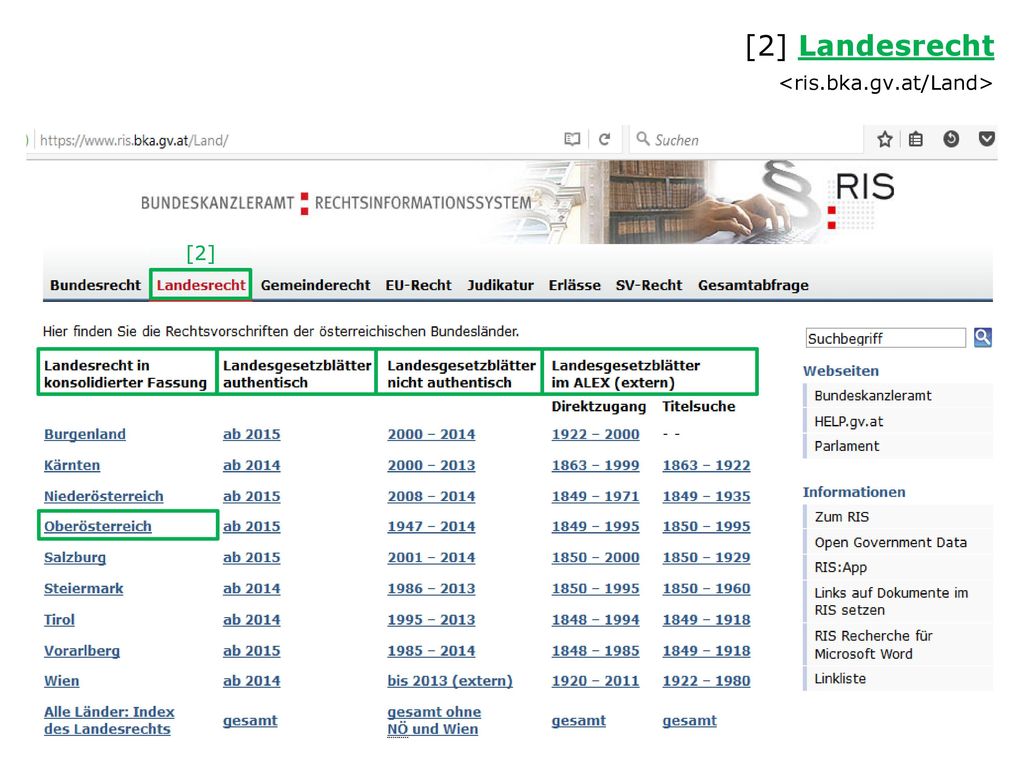Open the EU-Recht tab
This screenshot has width=1024, height=768.
418,285
